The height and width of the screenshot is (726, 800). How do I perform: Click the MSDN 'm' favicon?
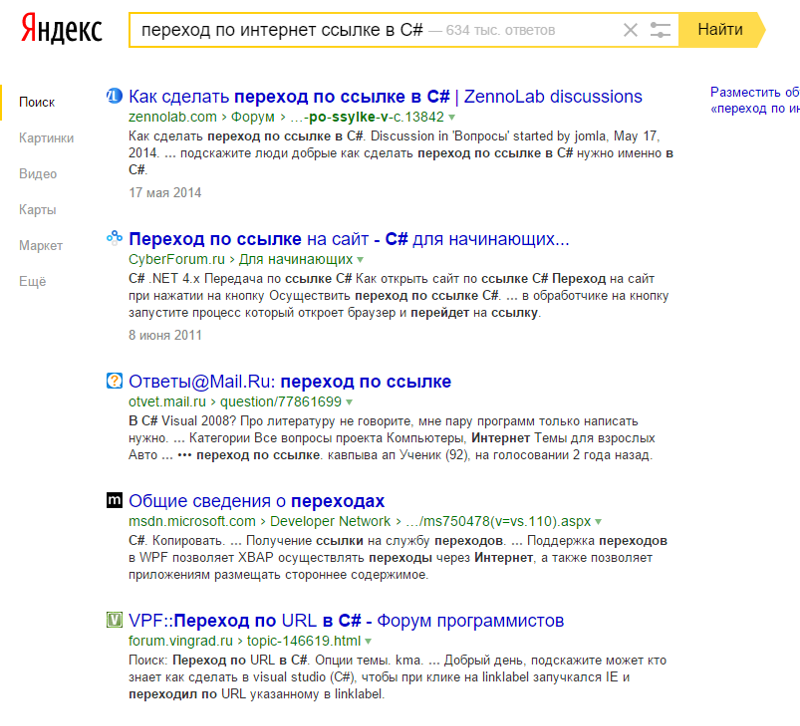click(114, 500)
